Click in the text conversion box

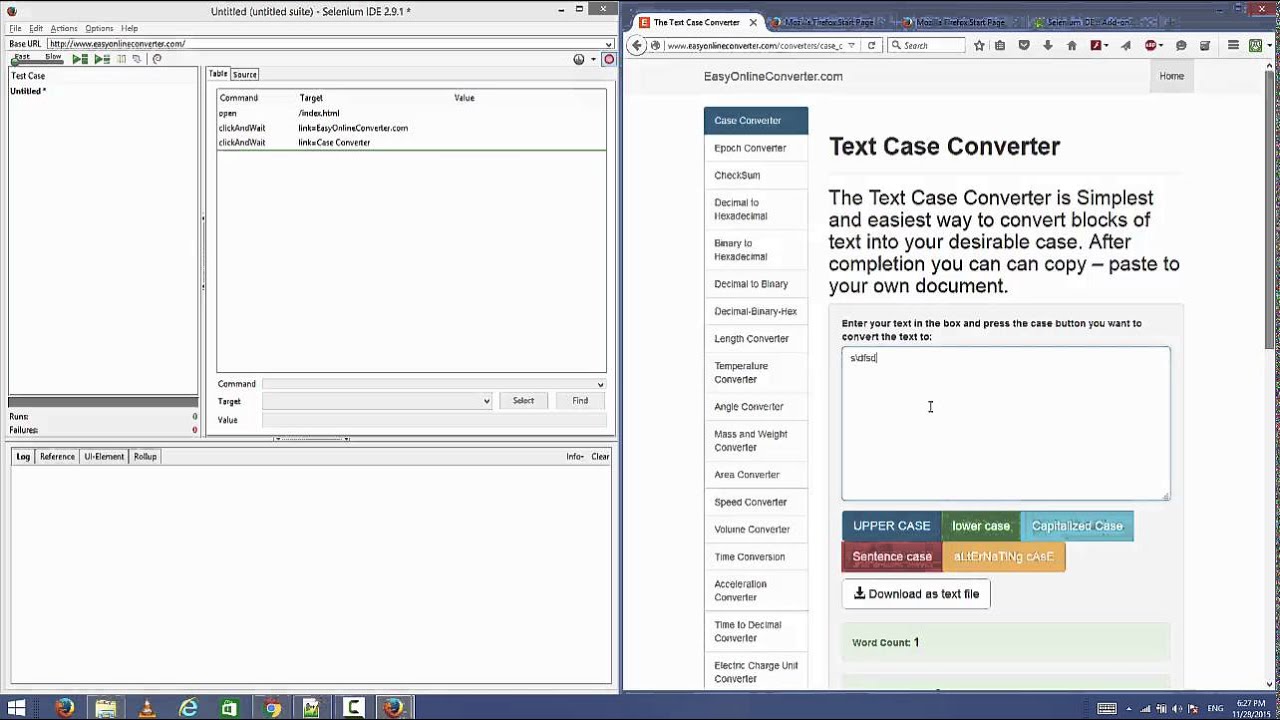coord(1006,423)
